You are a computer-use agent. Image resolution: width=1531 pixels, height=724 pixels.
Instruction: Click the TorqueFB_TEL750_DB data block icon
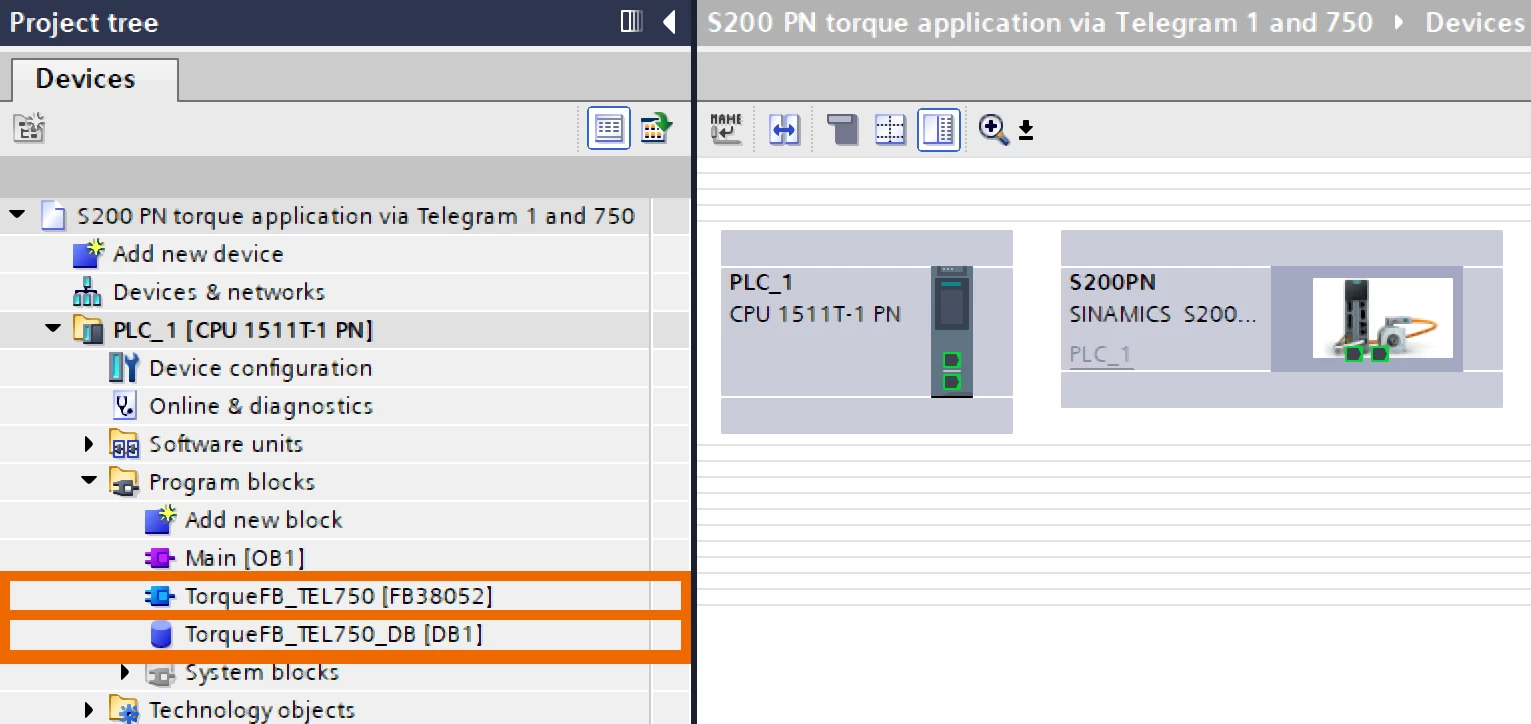[x=160, y=634]
